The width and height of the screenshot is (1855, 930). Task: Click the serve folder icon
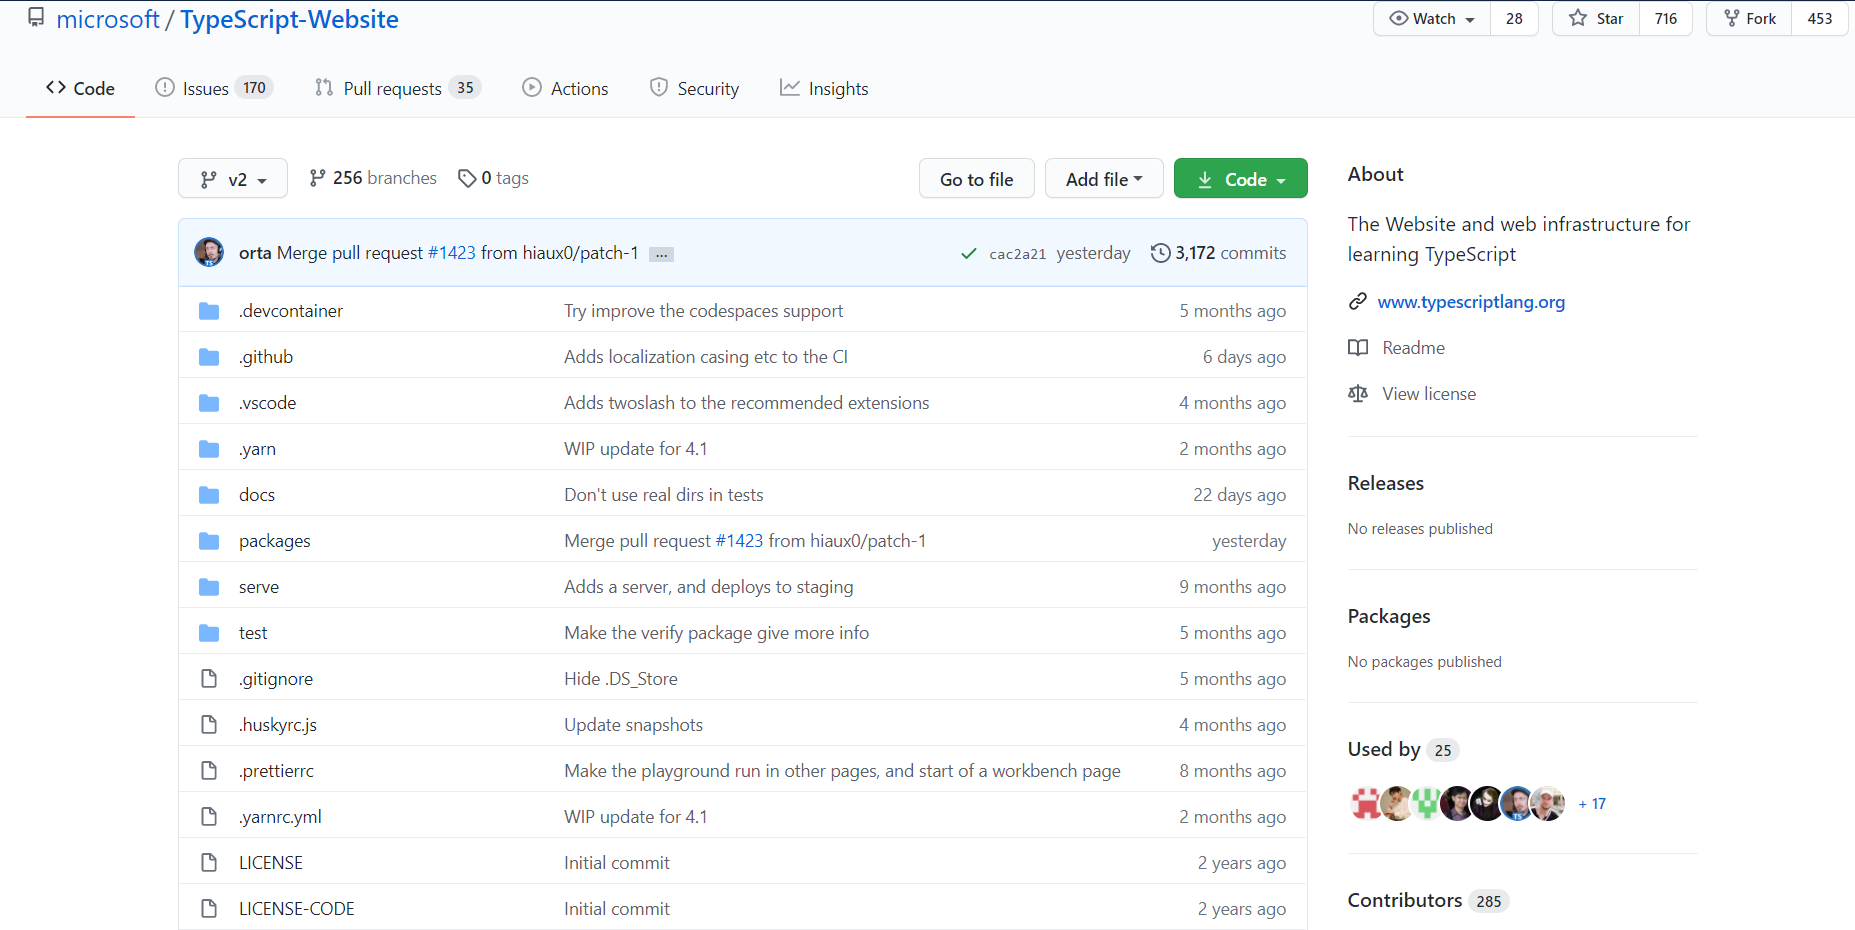(209, 587)
